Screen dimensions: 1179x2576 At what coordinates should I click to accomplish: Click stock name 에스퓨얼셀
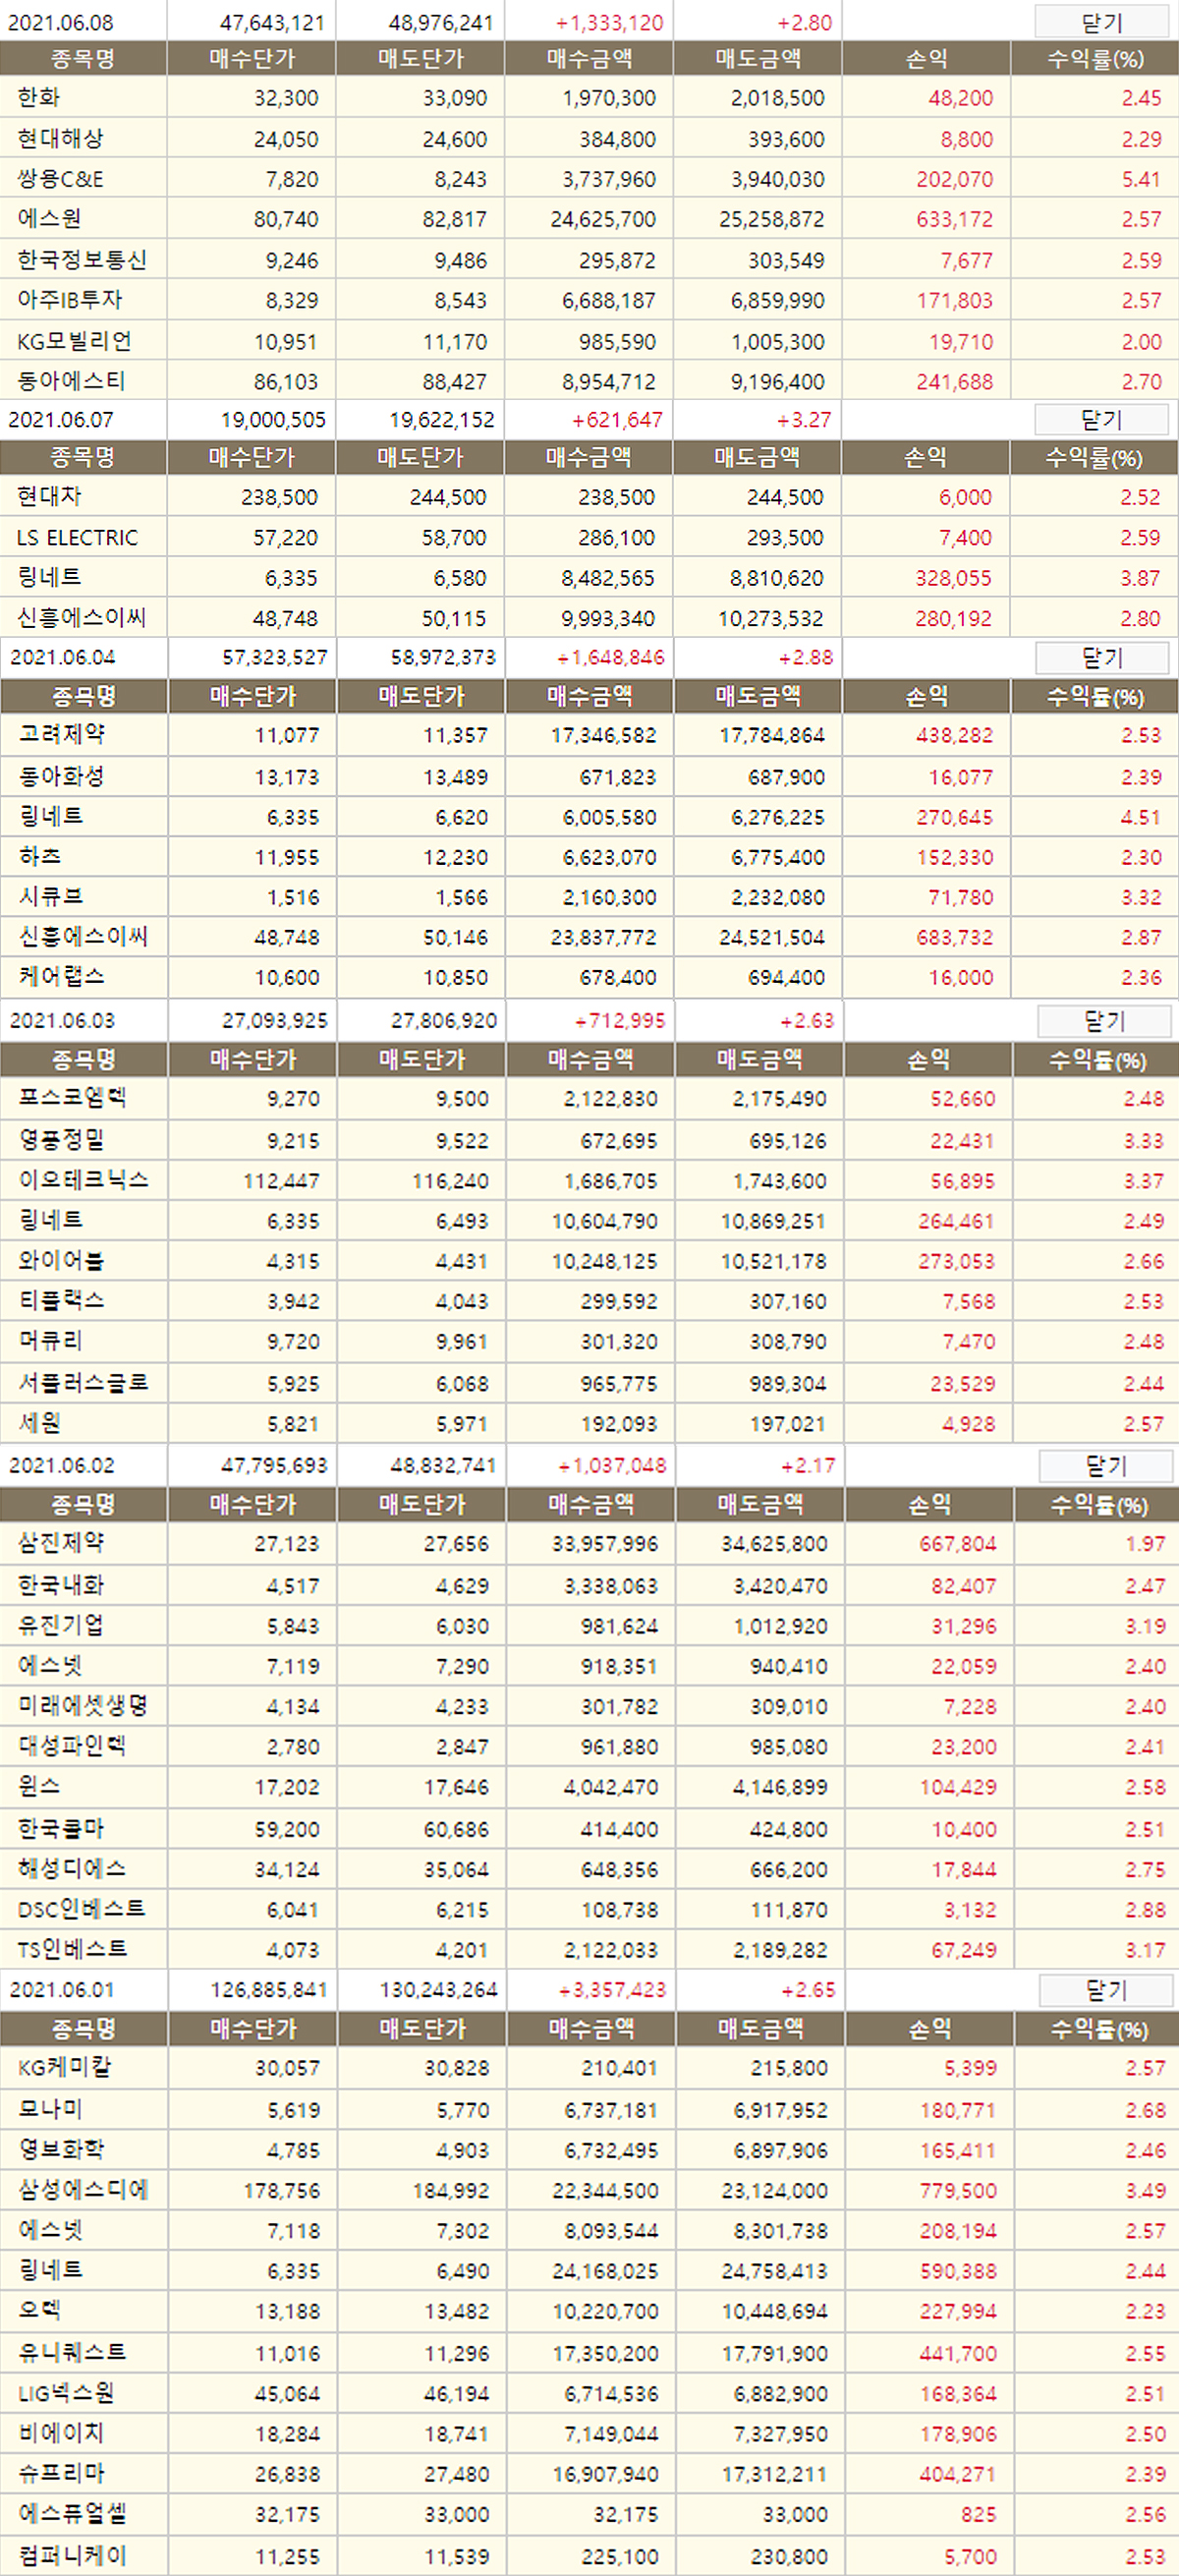(72, 2514)
